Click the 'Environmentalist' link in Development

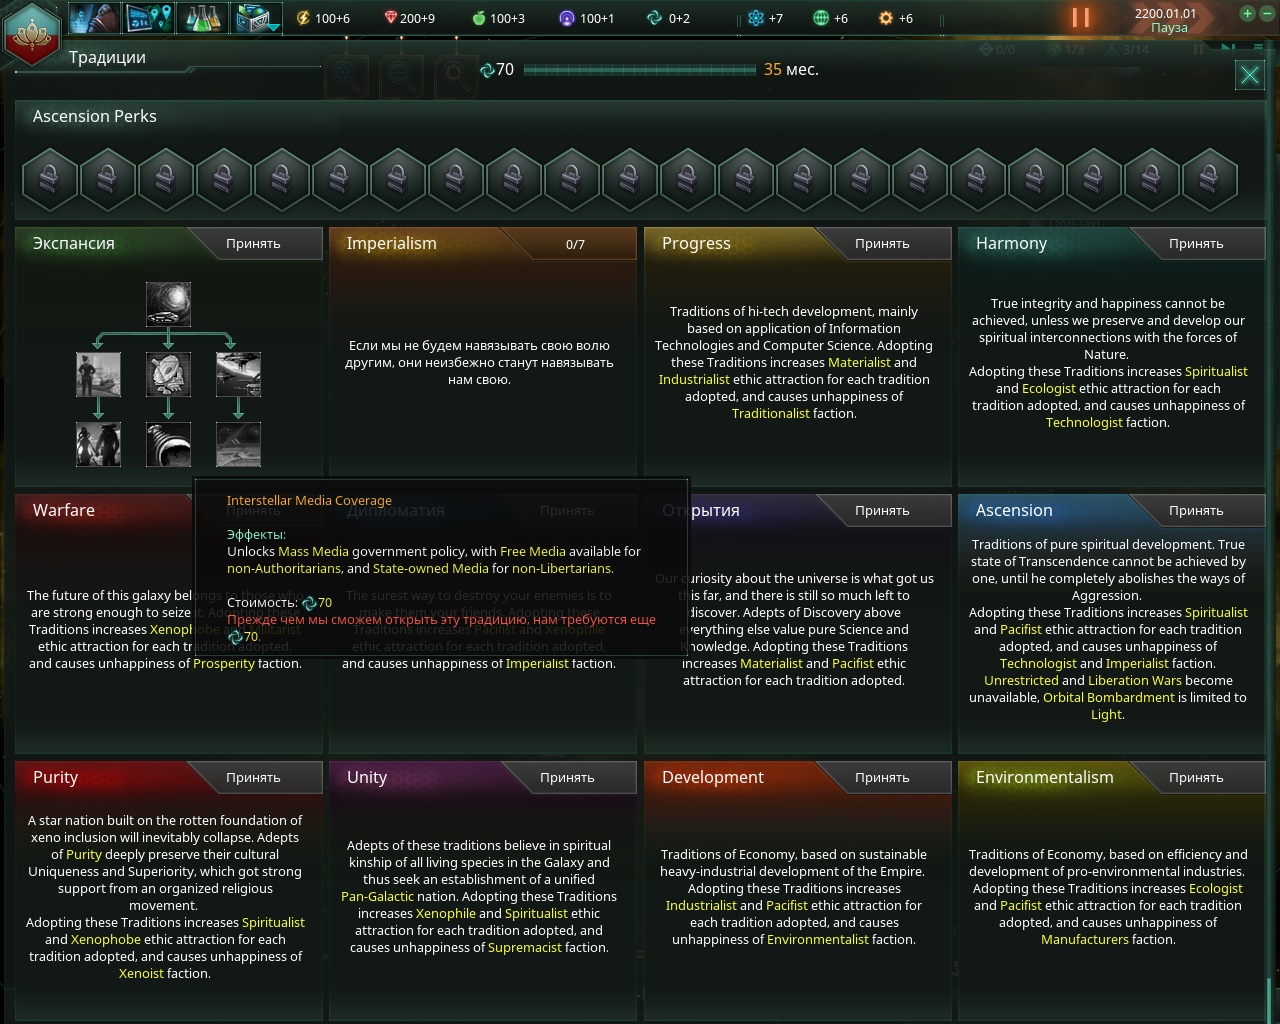click(818, 939)
